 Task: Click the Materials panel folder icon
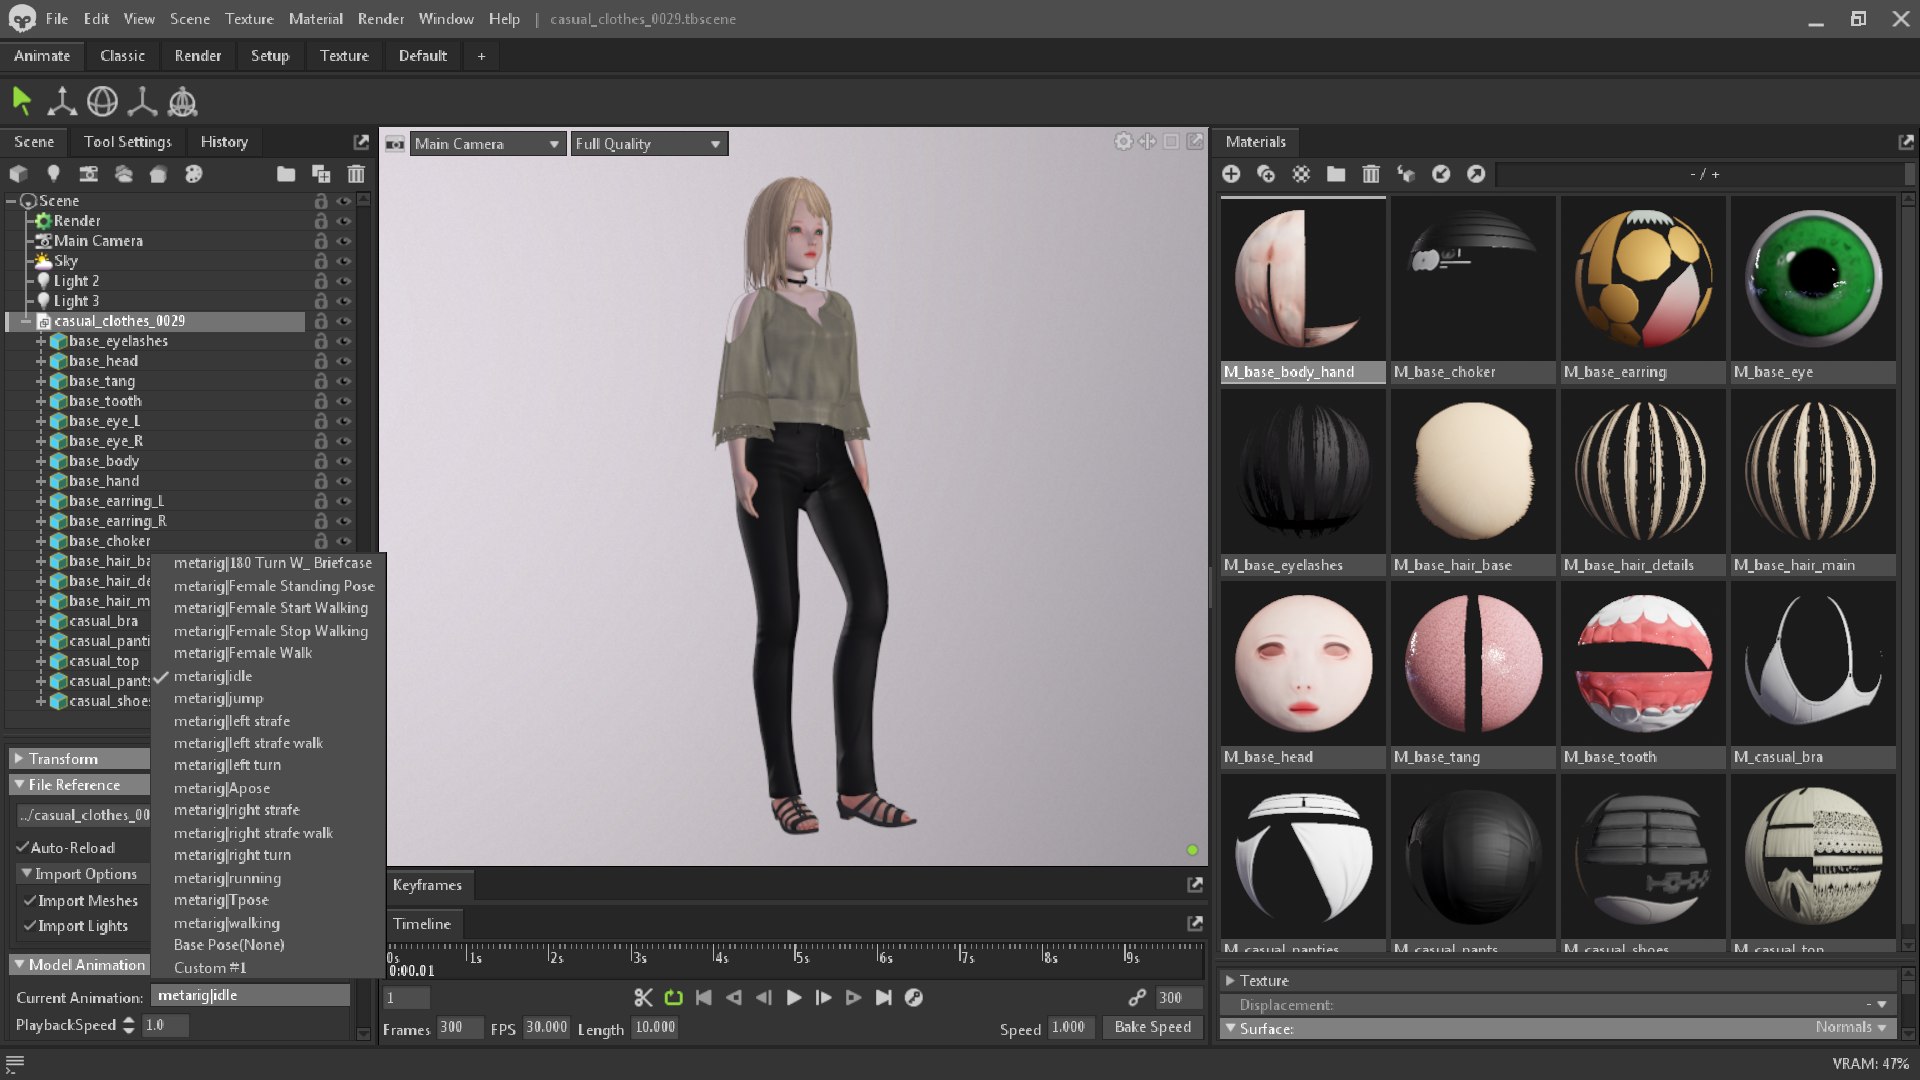1336,174
